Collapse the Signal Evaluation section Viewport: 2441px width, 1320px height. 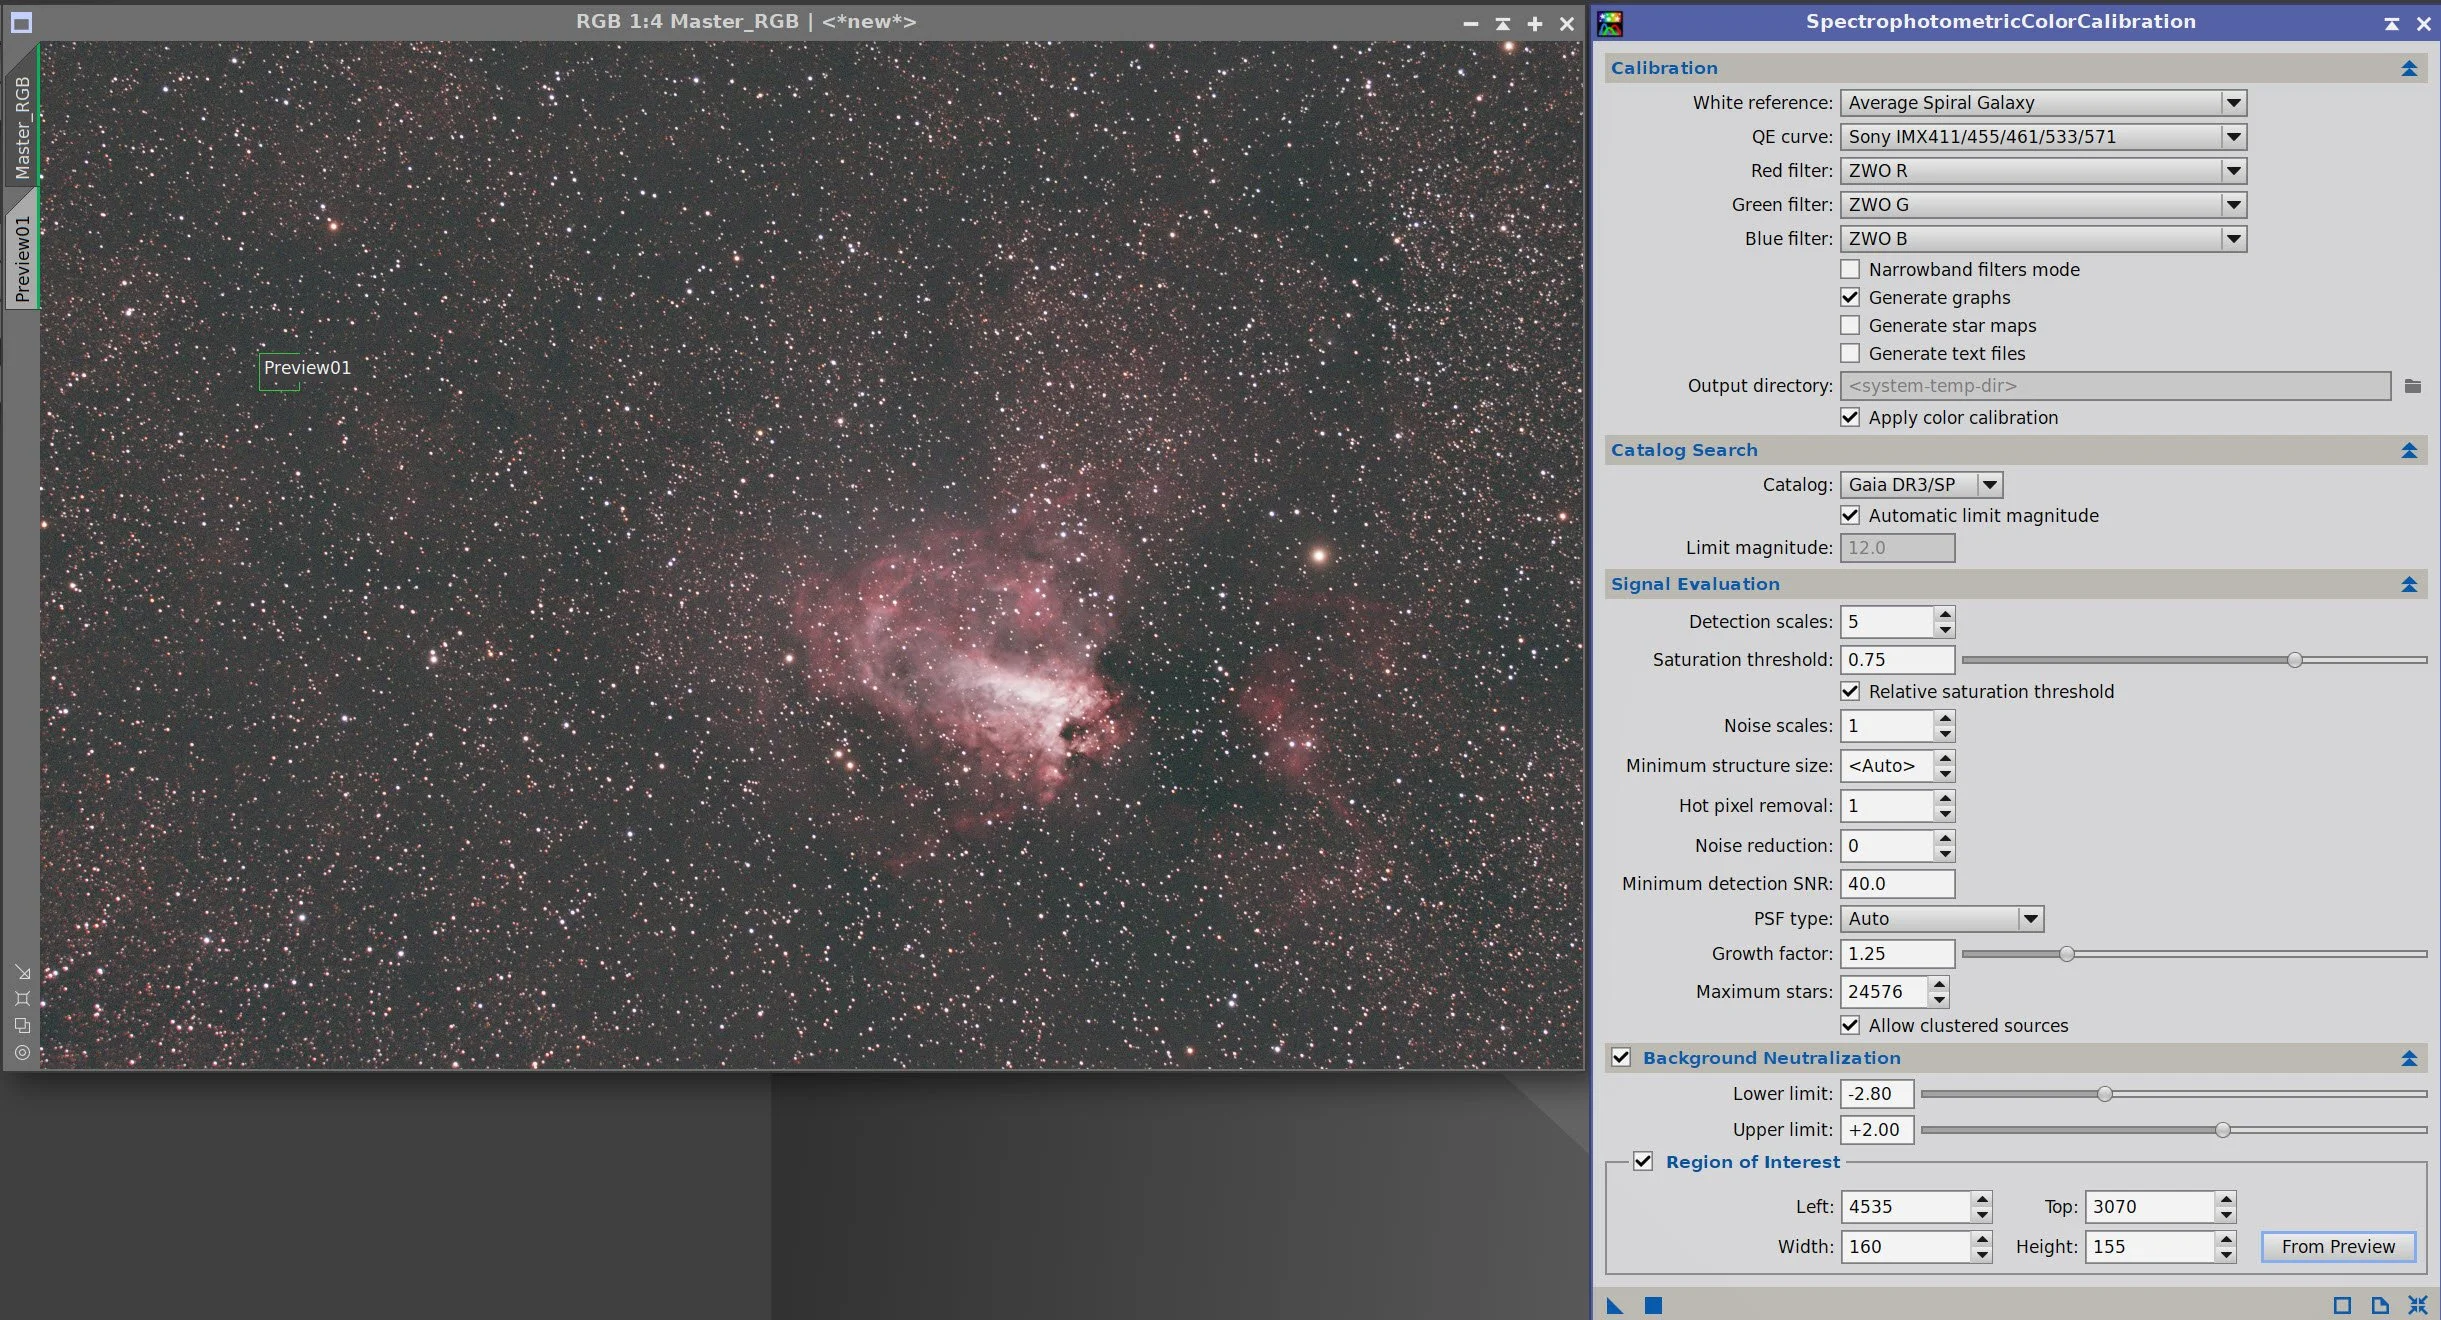(2409, 584)
